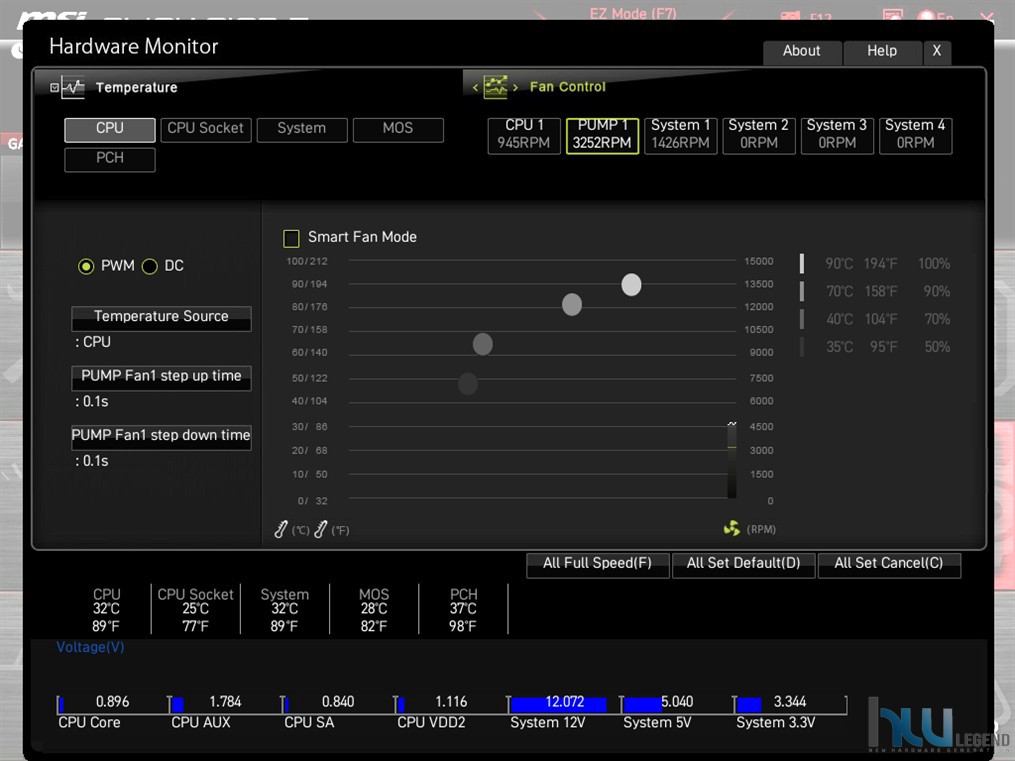
Task: Click the Fahrenheit thermometer icon
Action: click(x=320, y=529)
